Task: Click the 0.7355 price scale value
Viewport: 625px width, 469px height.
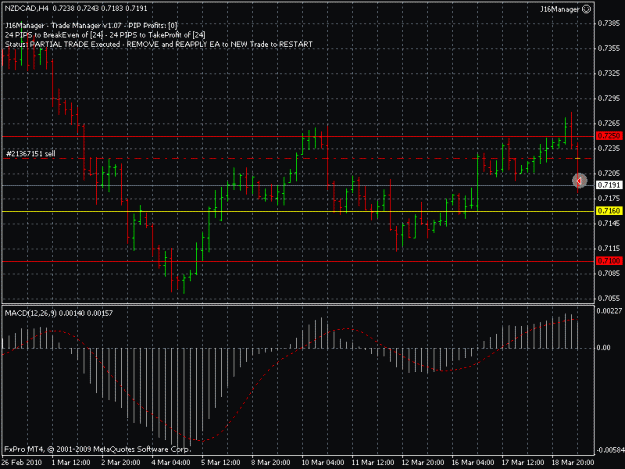Action: point(609,48)
